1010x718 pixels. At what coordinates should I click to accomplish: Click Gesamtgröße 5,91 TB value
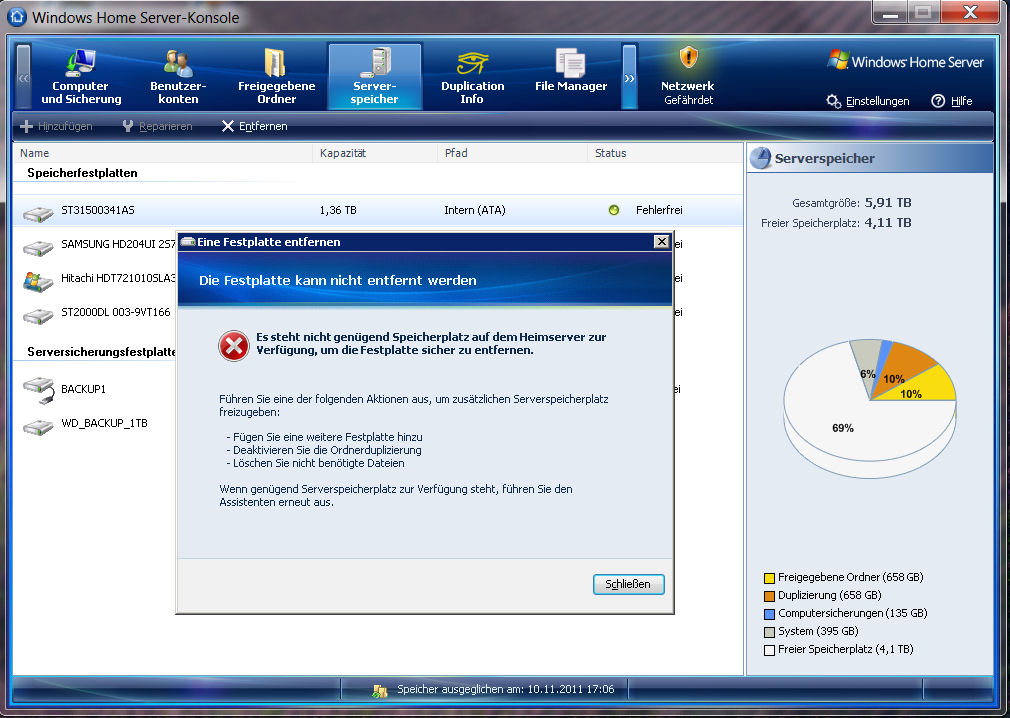888,202
